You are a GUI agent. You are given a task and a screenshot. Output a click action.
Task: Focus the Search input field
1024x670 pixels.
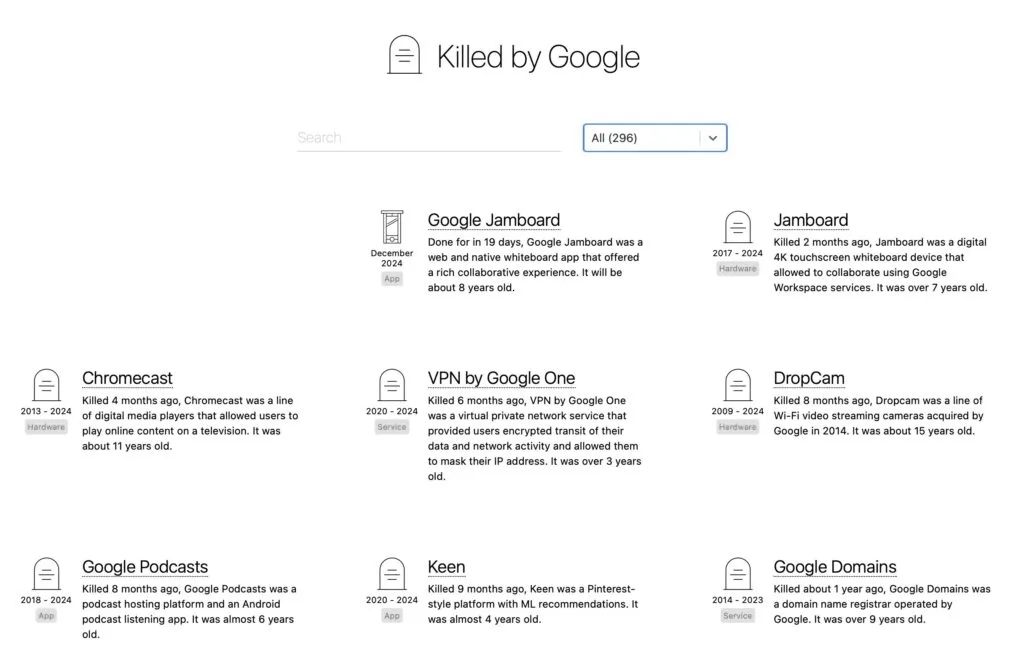[428, 138]
